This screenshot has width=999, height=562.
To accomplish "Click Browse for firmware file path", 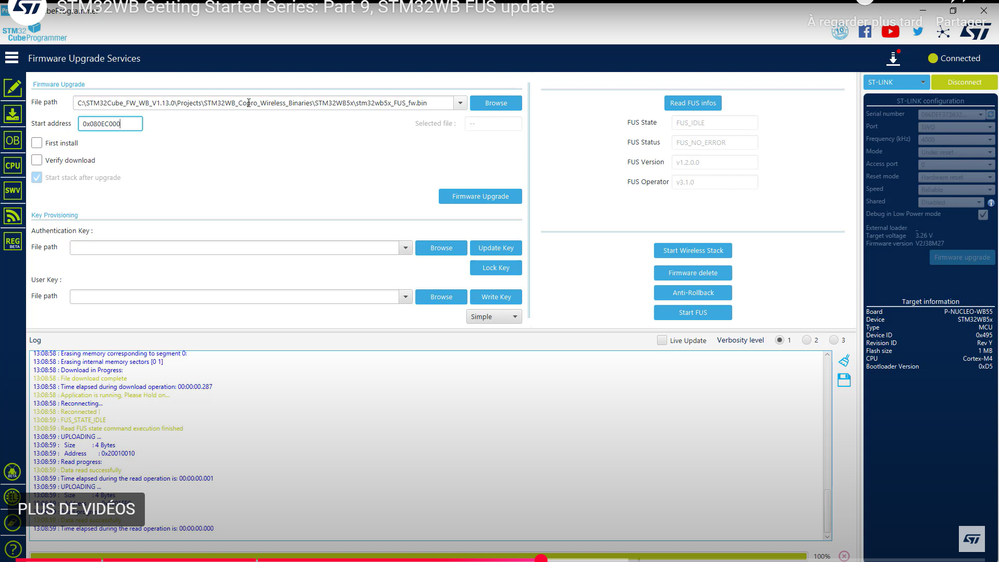I will pos(496,103).
